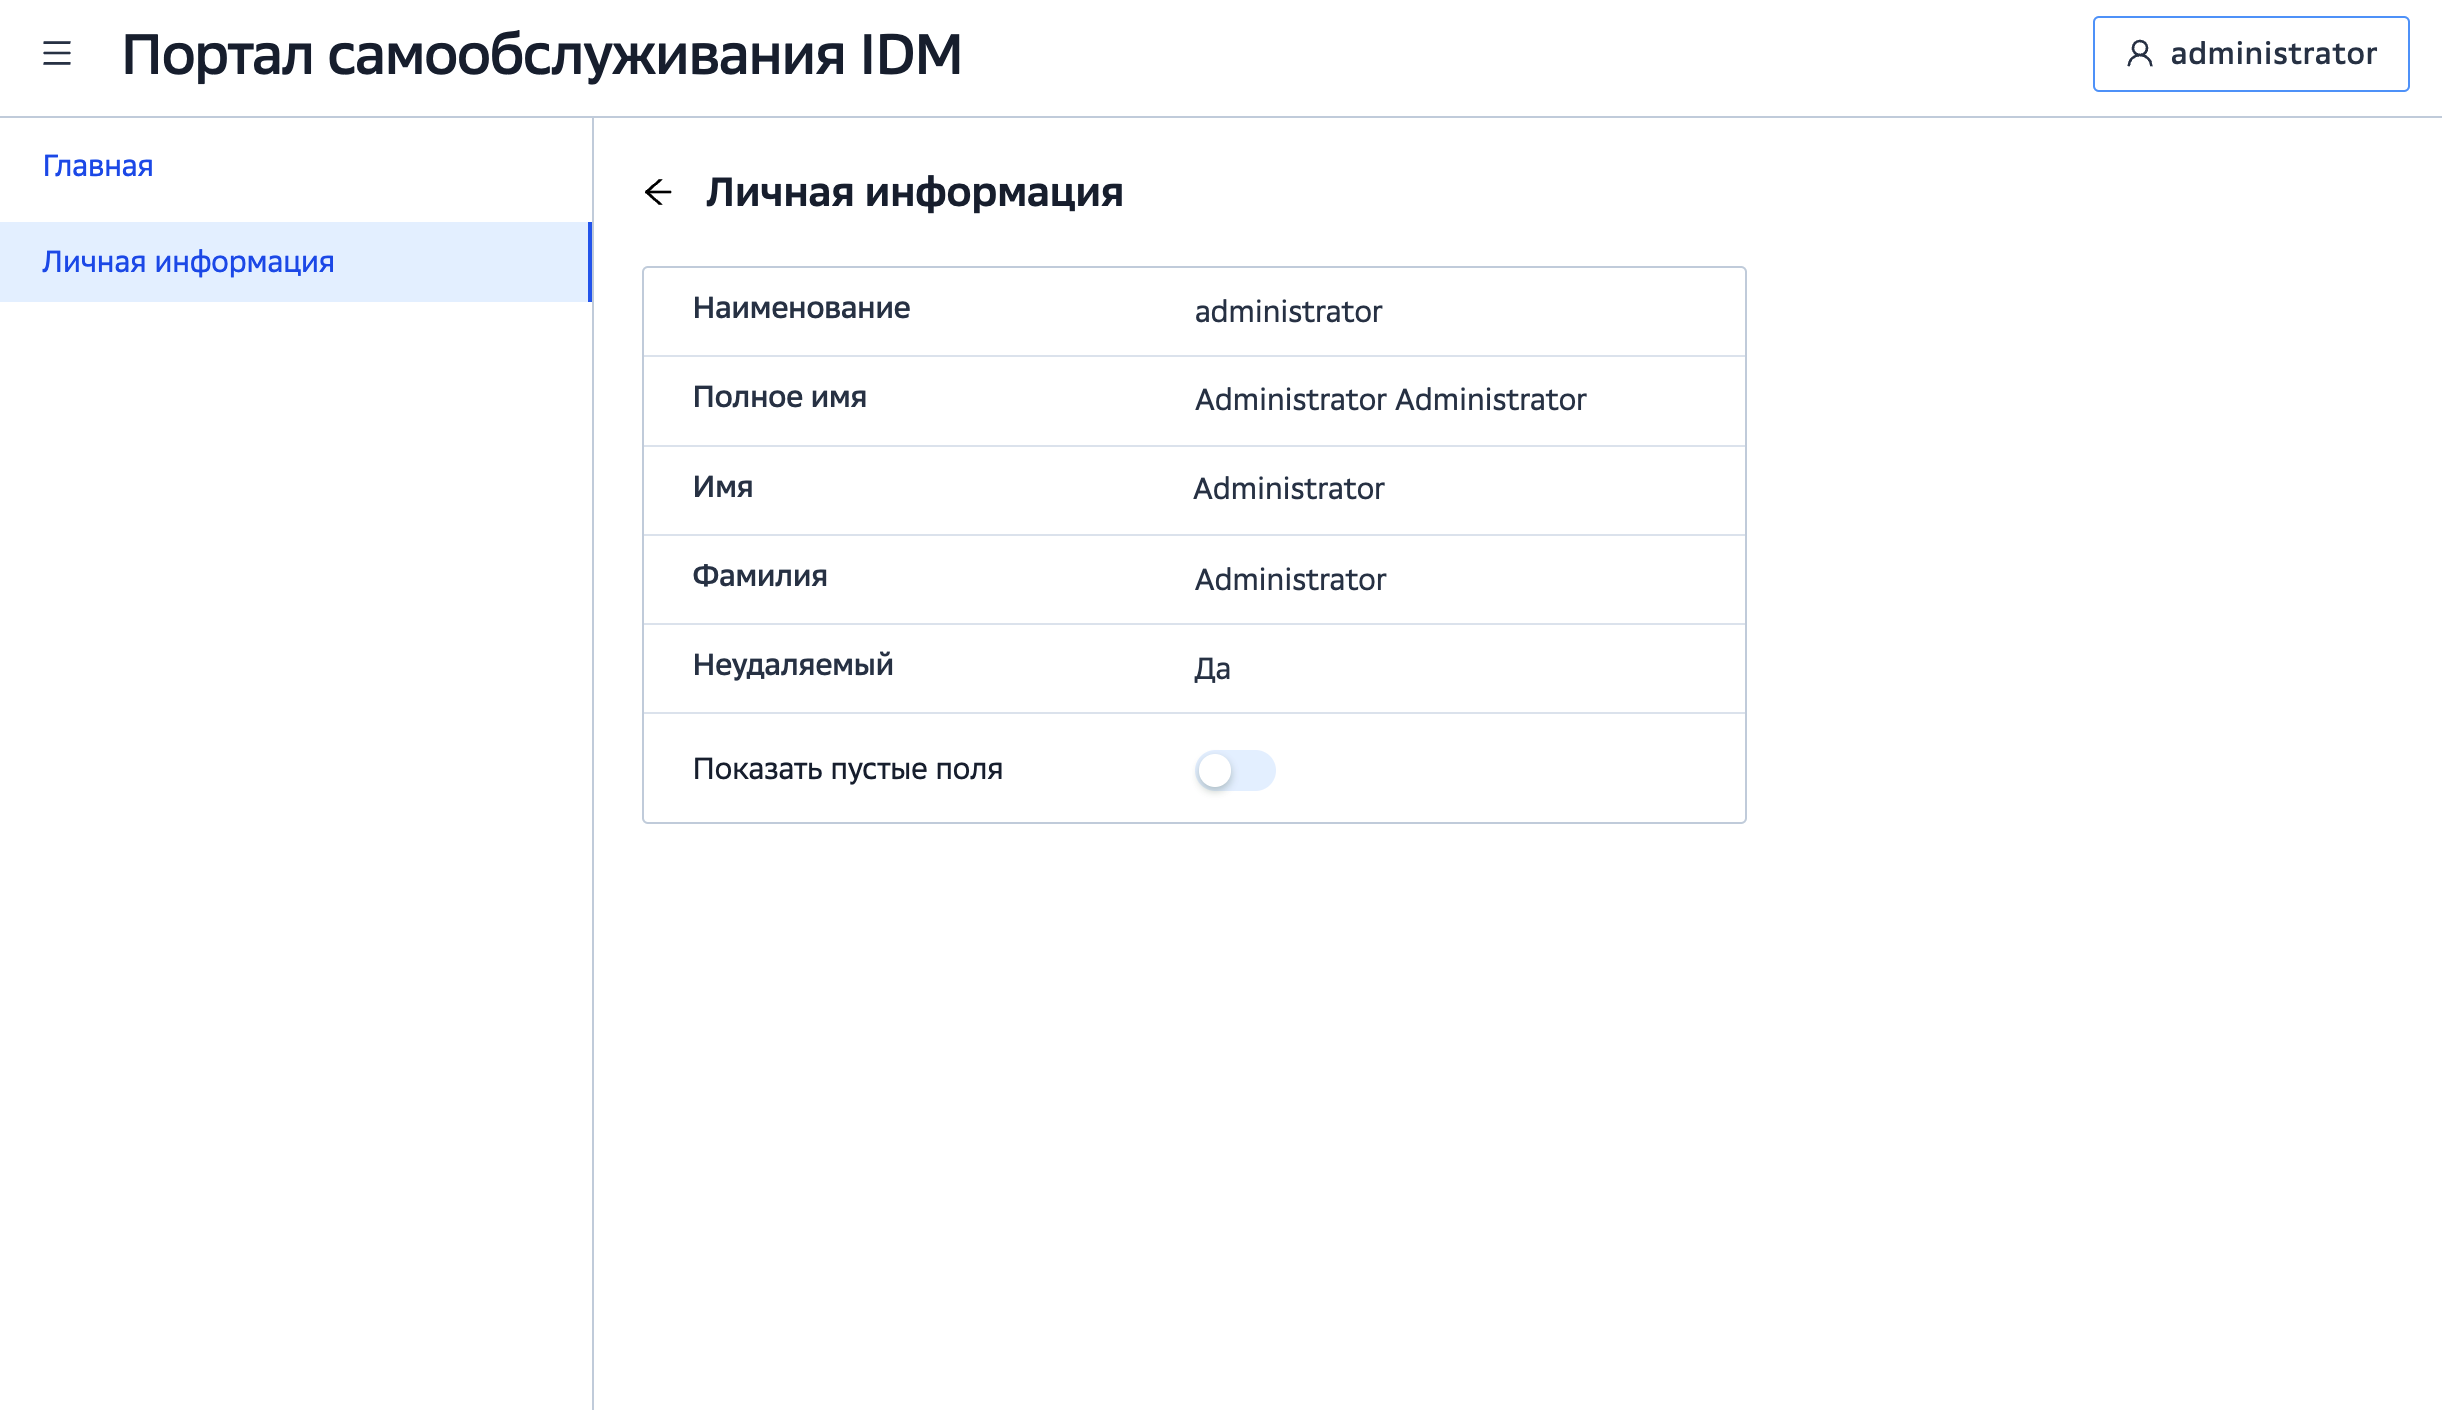Click the Имя field value Administrator
Viewport: 2442px width, 1410px height.
(1288, 489)
